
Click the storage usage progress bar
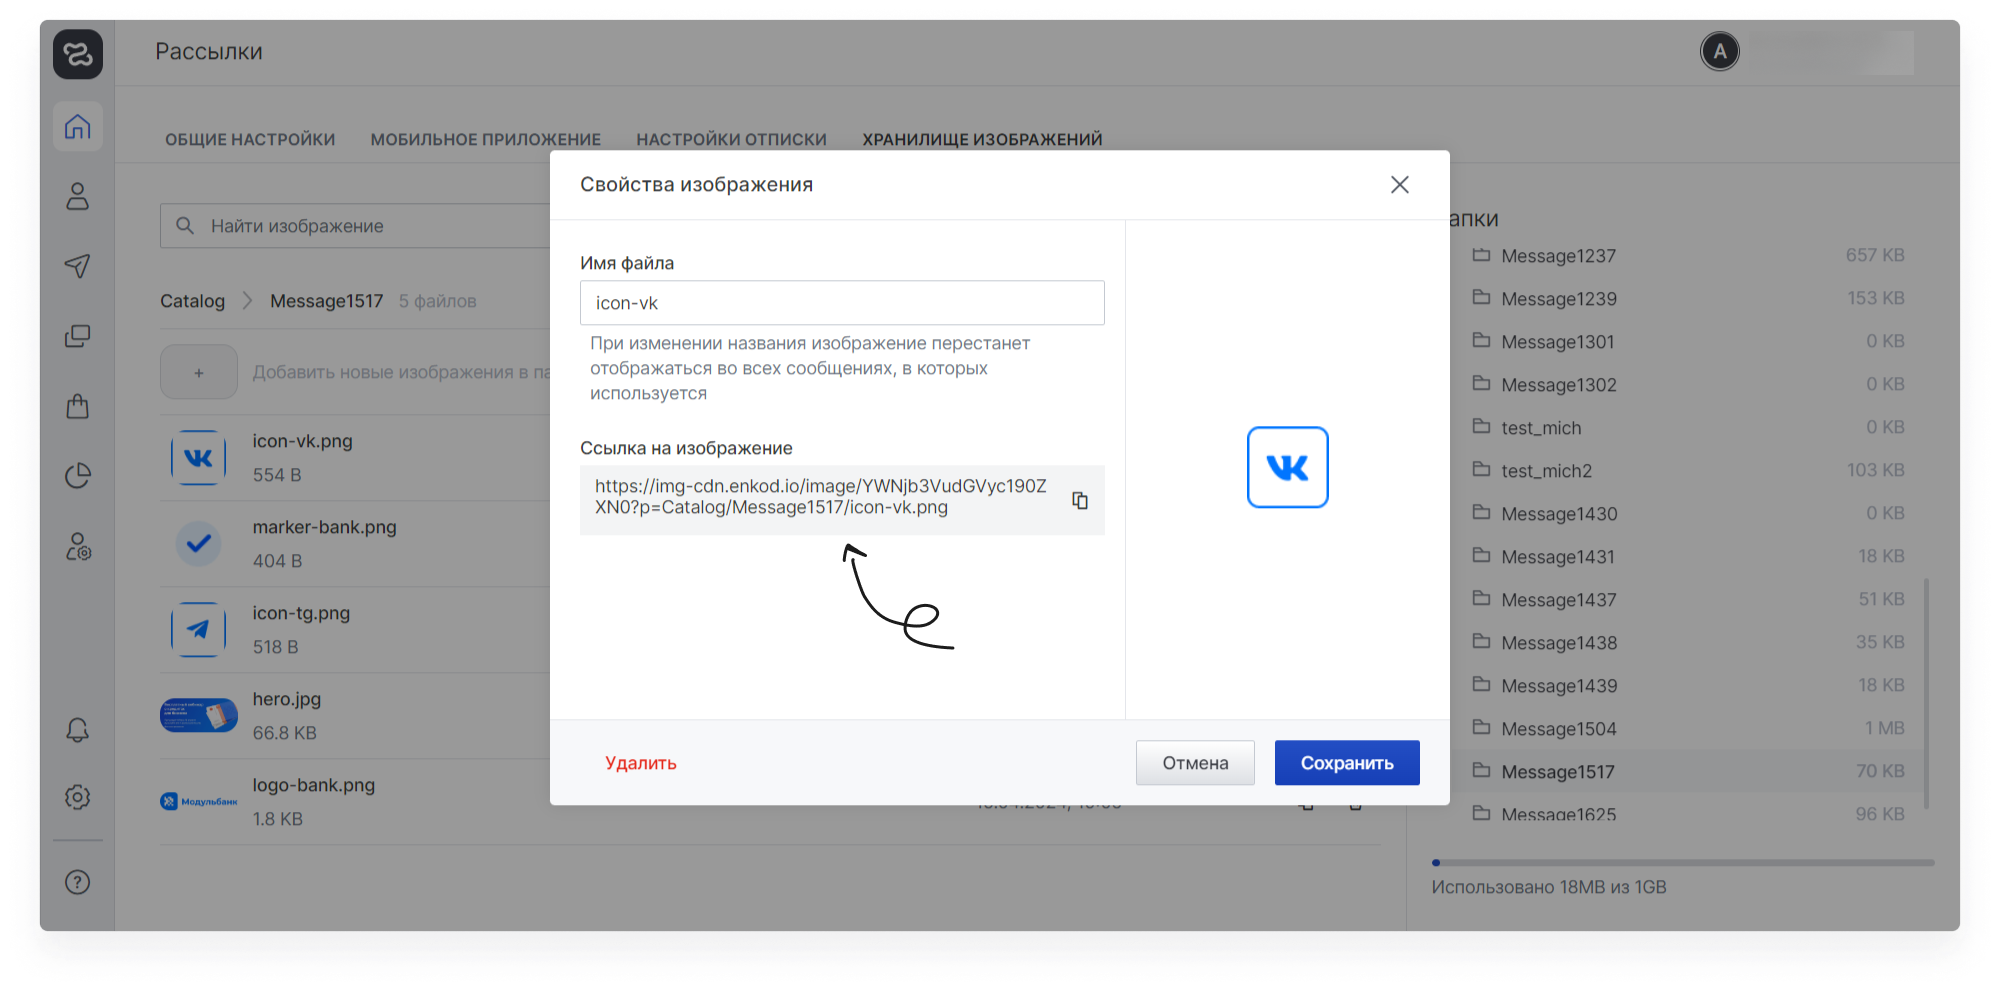click(x=1683, y=862)
